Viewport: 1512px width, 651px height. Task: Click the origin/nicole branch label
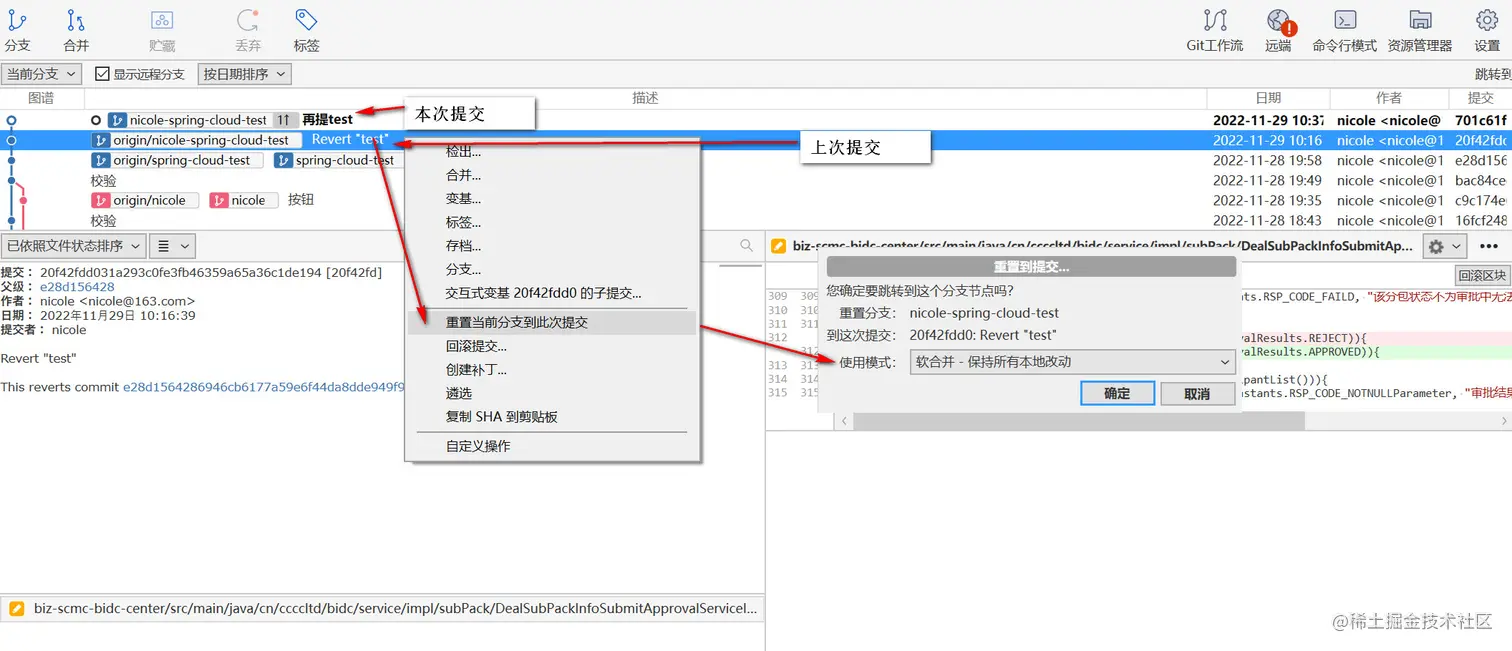click(145, 200)
